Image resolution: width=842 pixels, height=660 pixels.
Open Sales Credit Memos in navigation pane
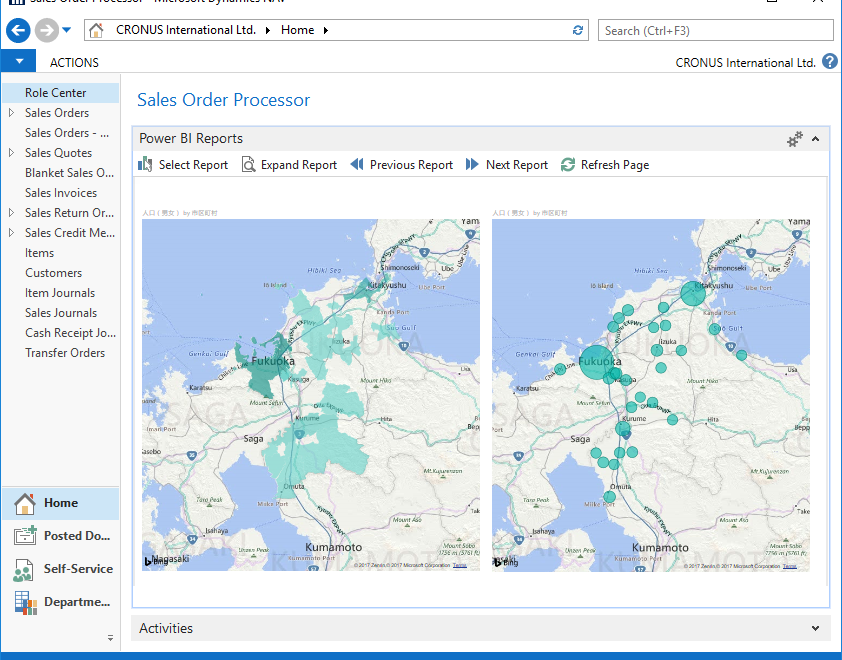pyautogui.click(x=70, y=233)
